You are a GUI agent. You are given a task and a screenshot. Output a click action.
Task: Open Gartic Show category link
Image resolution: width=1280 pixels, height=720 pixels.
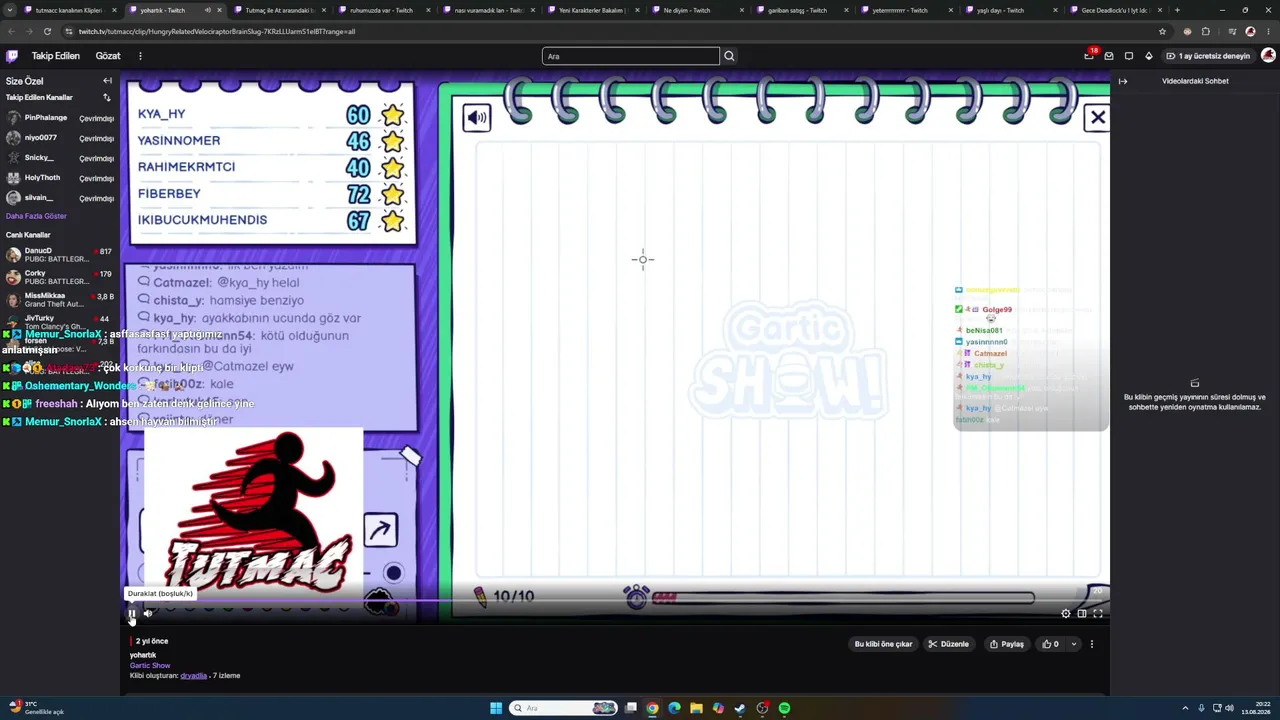pyautogui.click(x=150, y=665)
